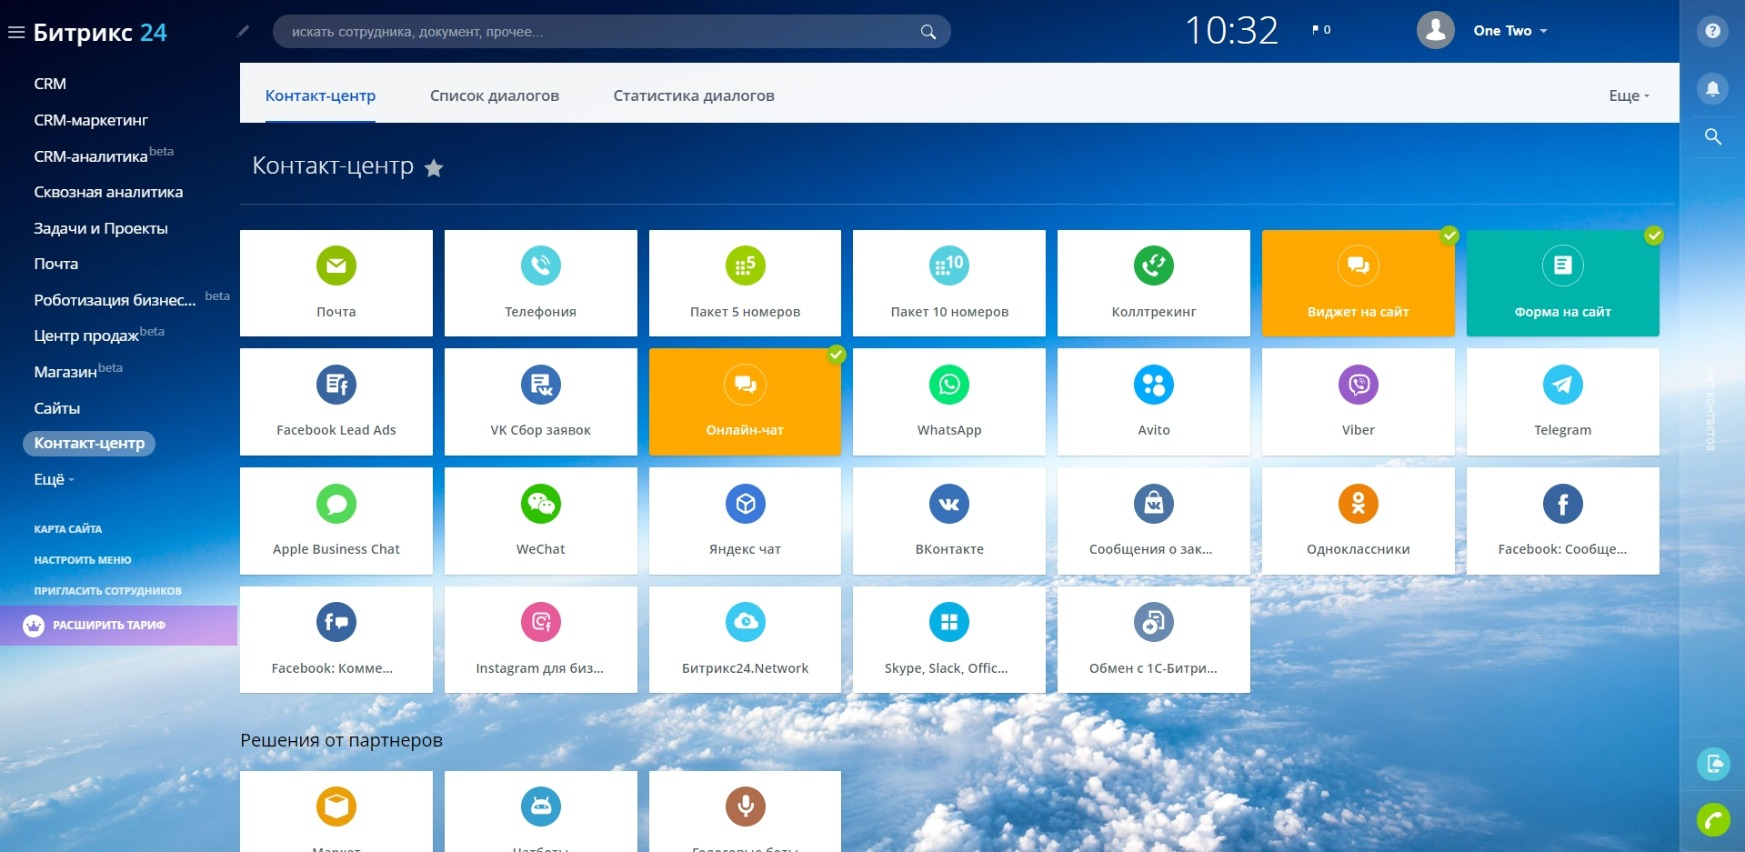This screenshot has height=852, width=1745.
Task: Open notifications bell in right panel
Action: 1713,89
